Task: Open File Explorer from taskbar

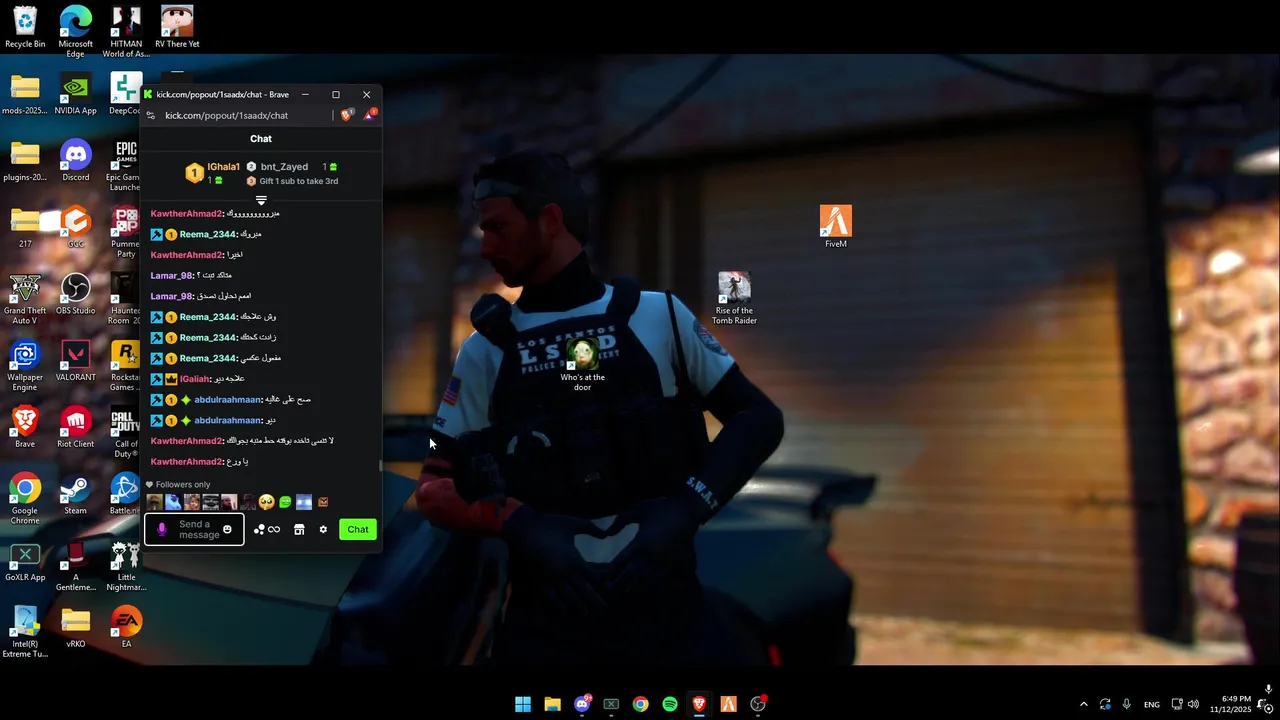Action: click(552, 704)
